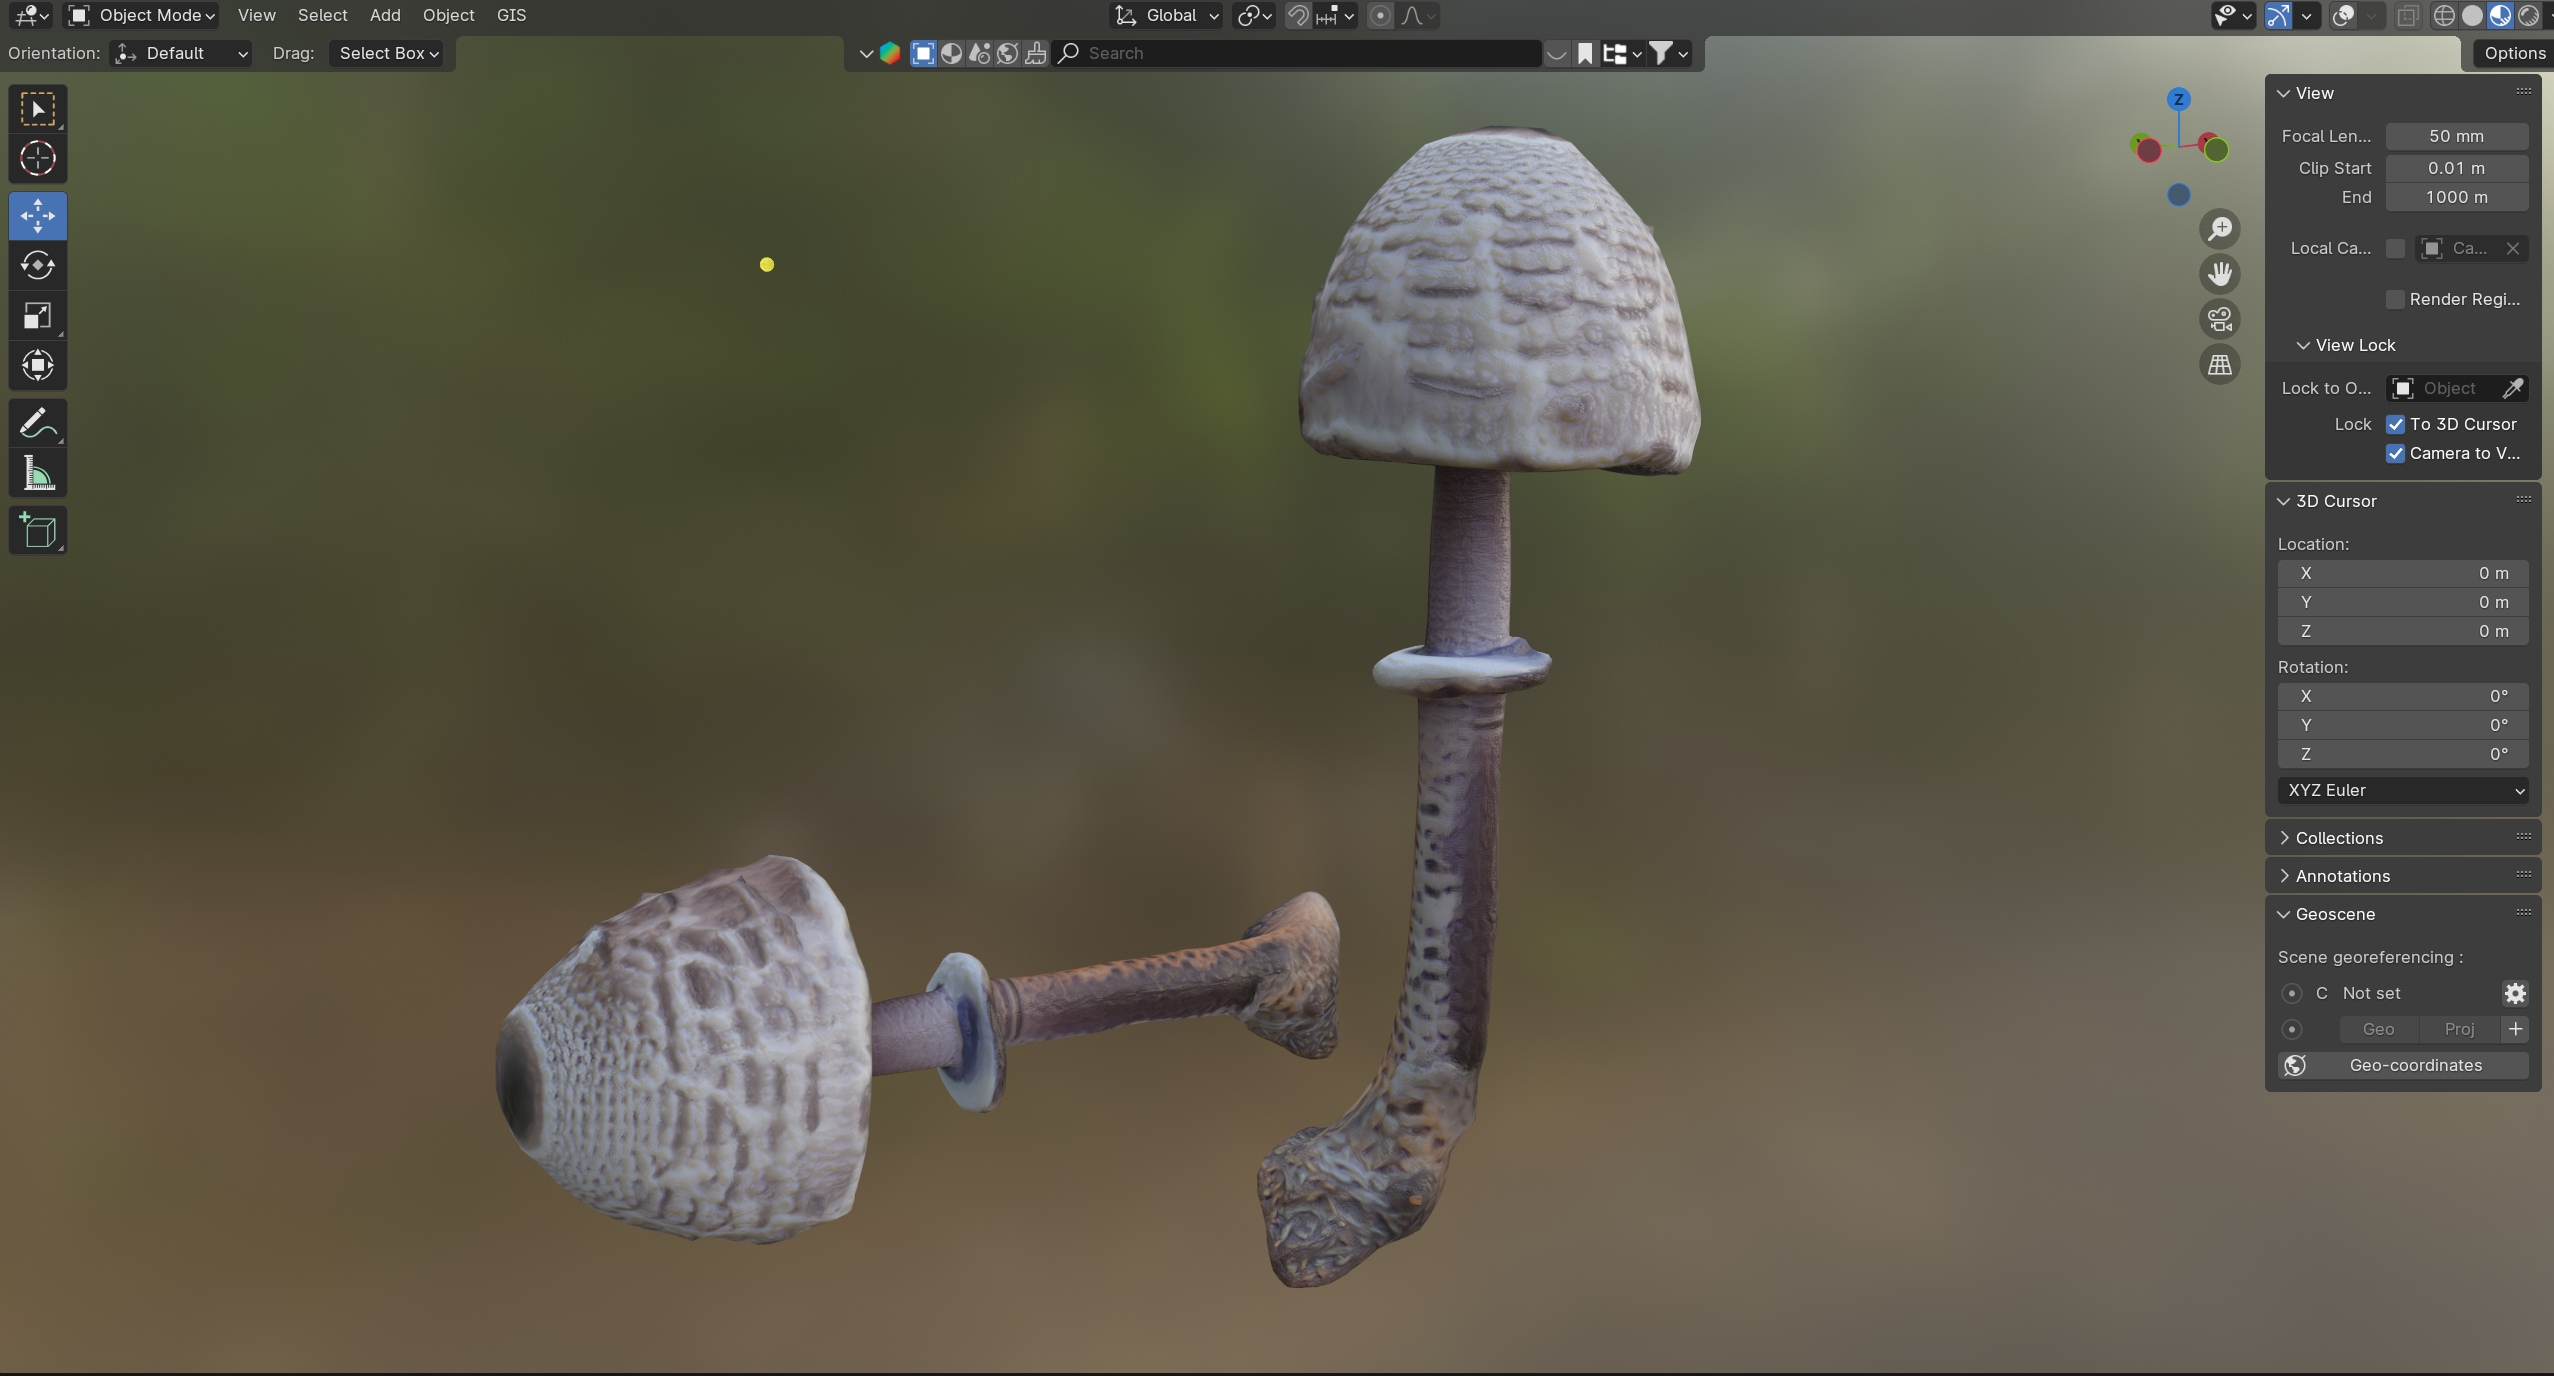Enable the Render Region checkbox
Viewport: 2554px width, 1376px height.
pyautogui.click(x=2395, y=299)
